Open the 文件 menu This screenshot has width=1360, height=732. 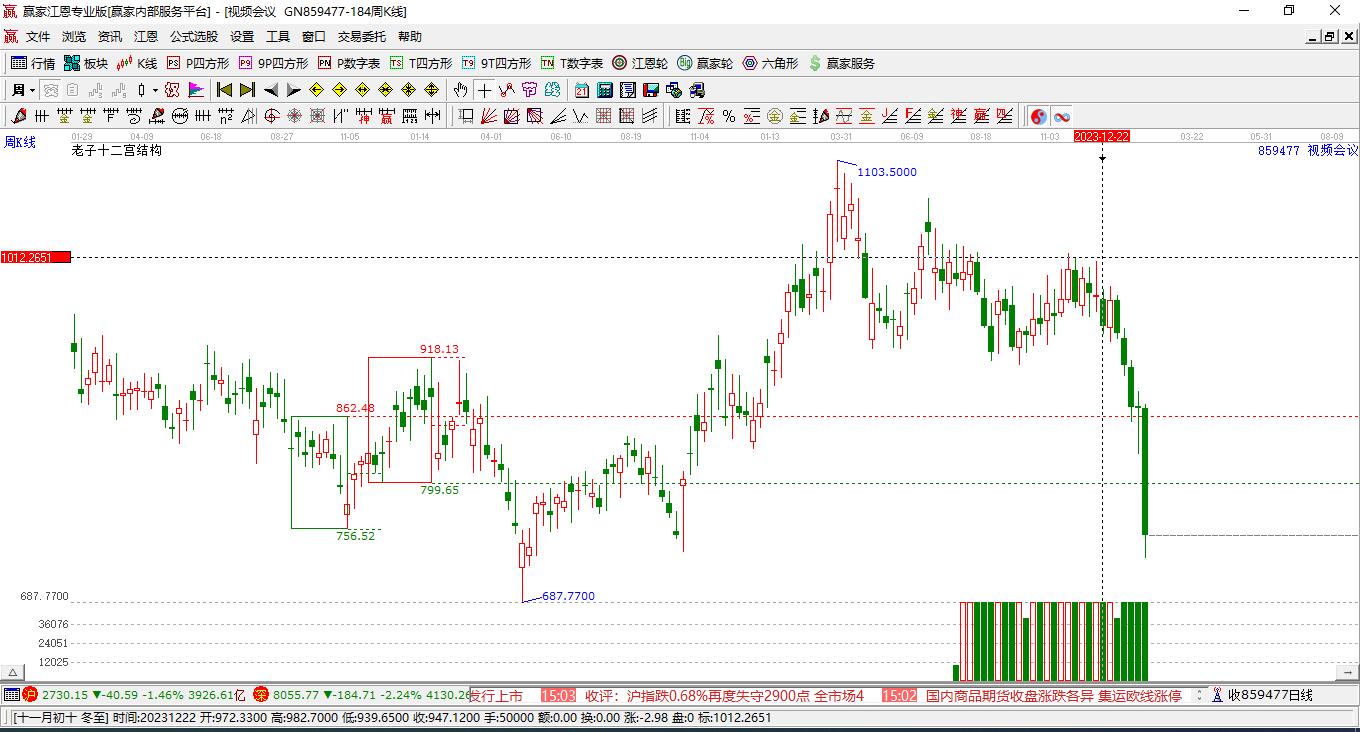(38, 37)
